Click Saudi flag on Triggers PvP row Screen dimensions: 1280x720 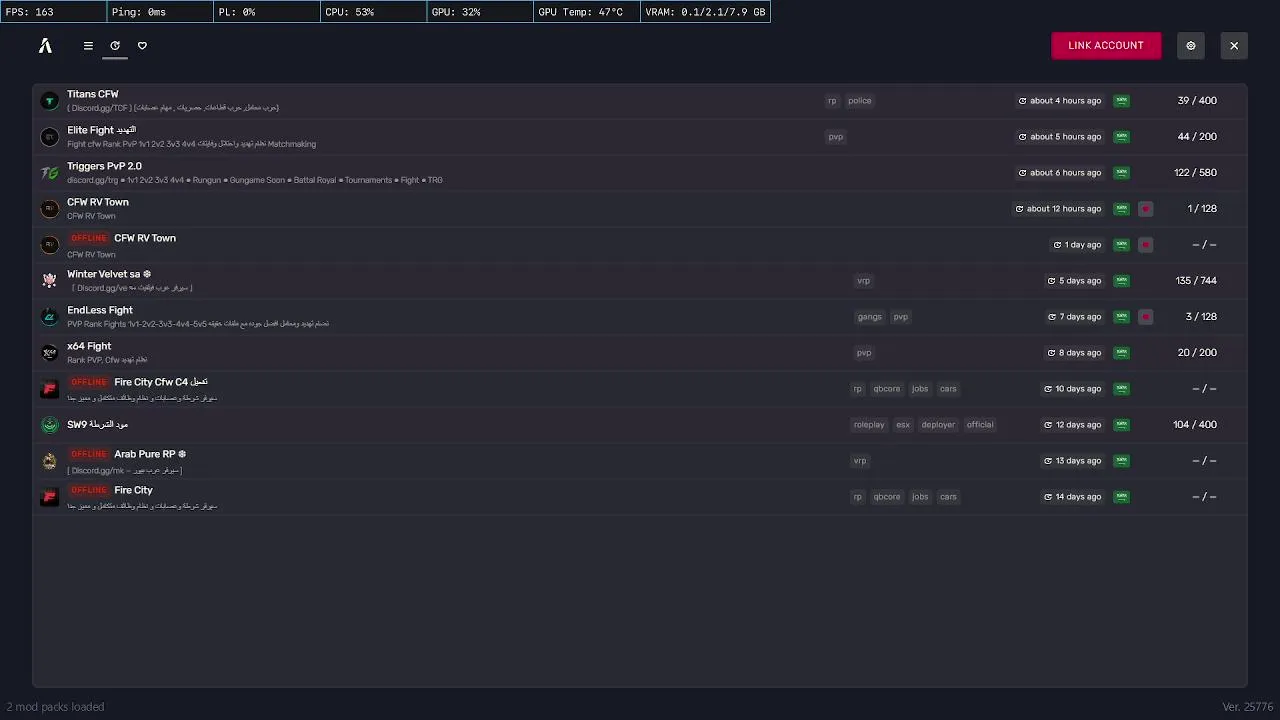1122,173
